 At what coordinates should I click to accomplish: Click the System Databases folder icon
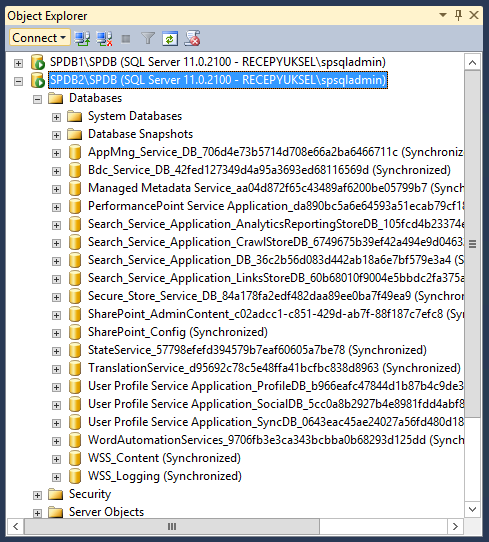pos(75,116)
